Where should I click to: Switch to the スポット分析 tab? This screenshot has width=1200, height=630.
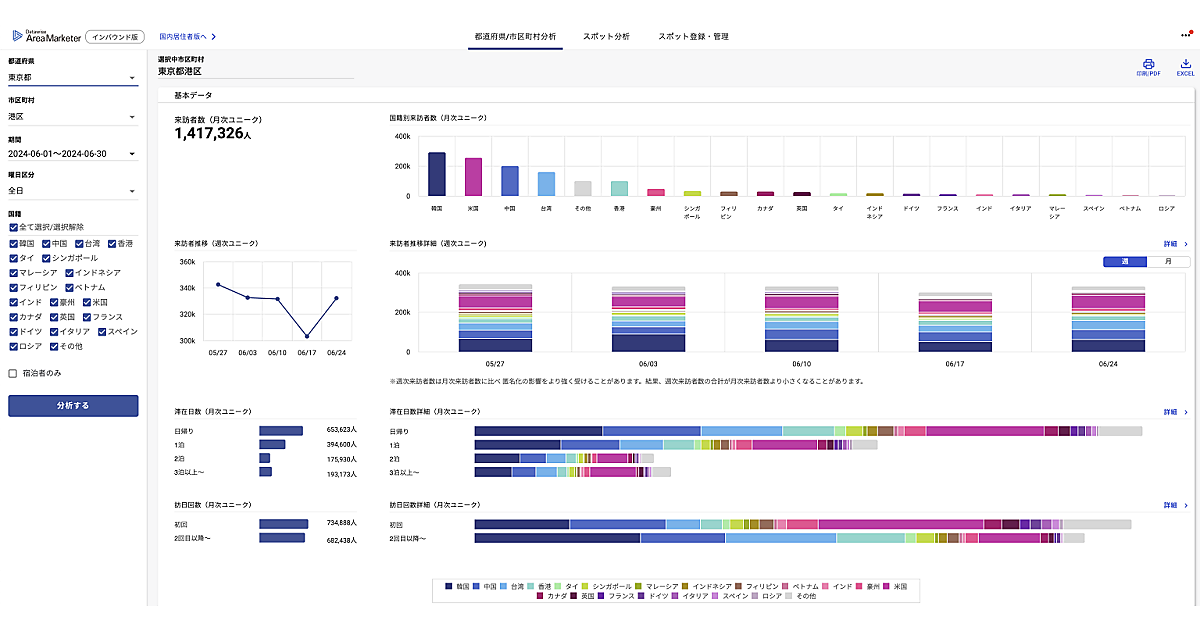click(606, 36)
